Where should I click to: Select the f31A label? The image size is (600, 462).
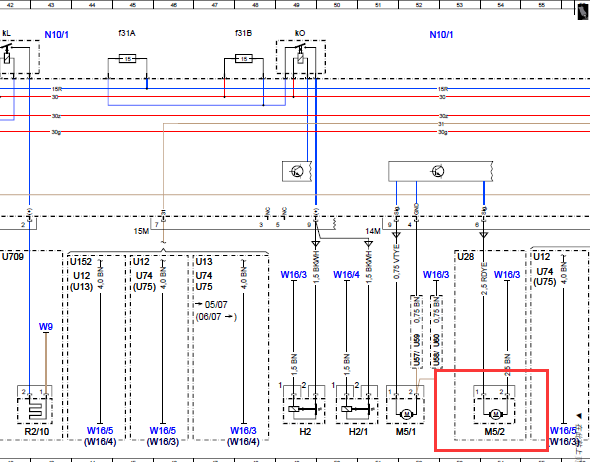[x=127, y=33]
